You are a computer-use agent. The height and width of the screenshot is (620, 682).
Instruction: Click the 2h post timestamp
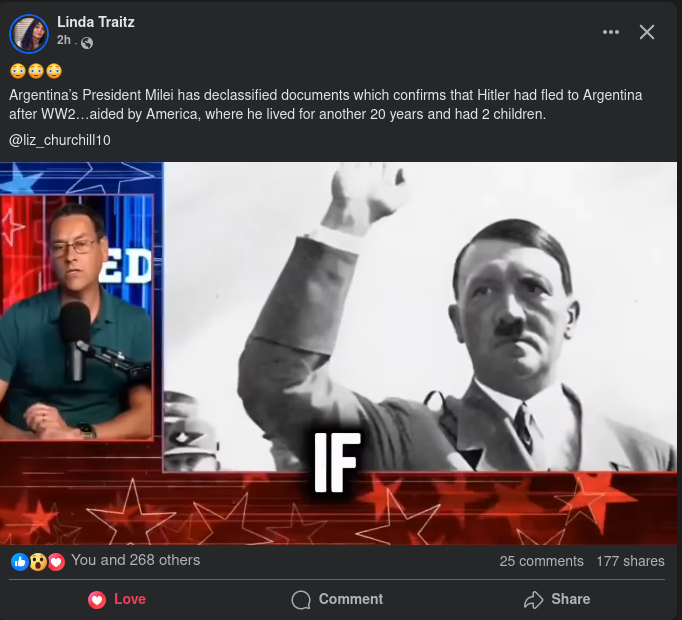pos(63,42)
